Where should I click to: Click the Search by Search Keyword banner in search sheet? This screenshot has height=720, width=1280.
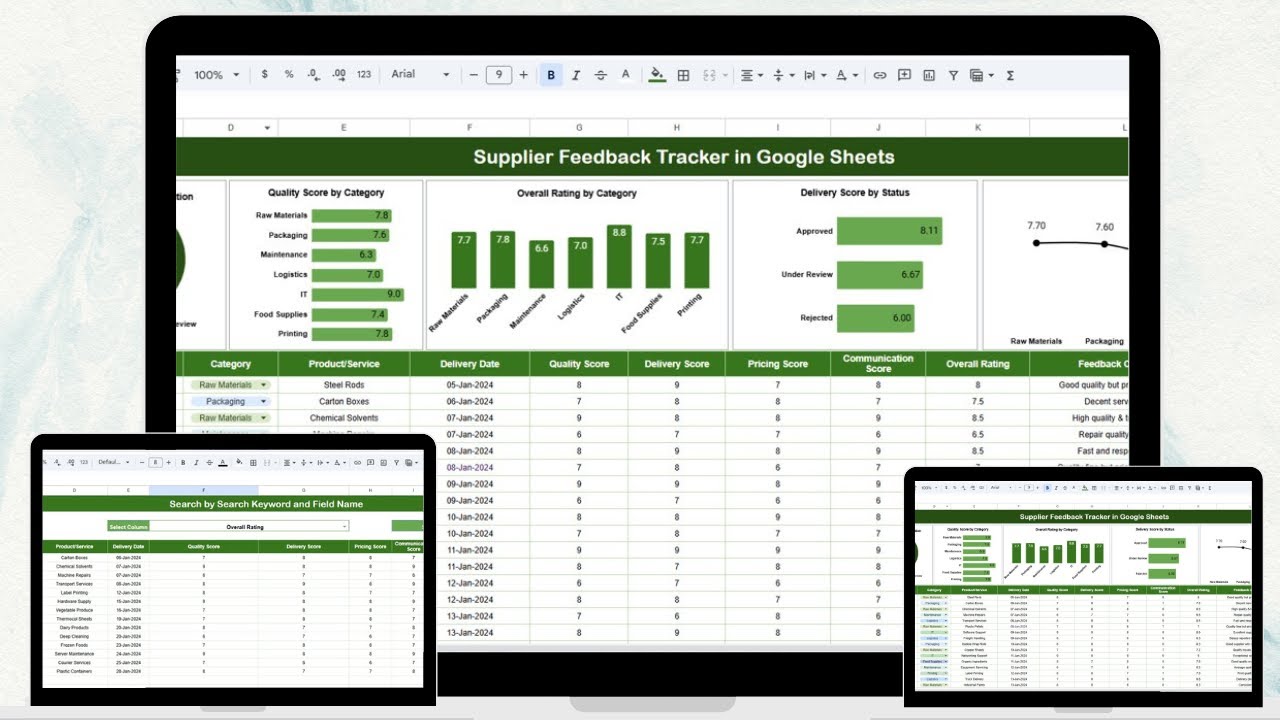point(232,504)
